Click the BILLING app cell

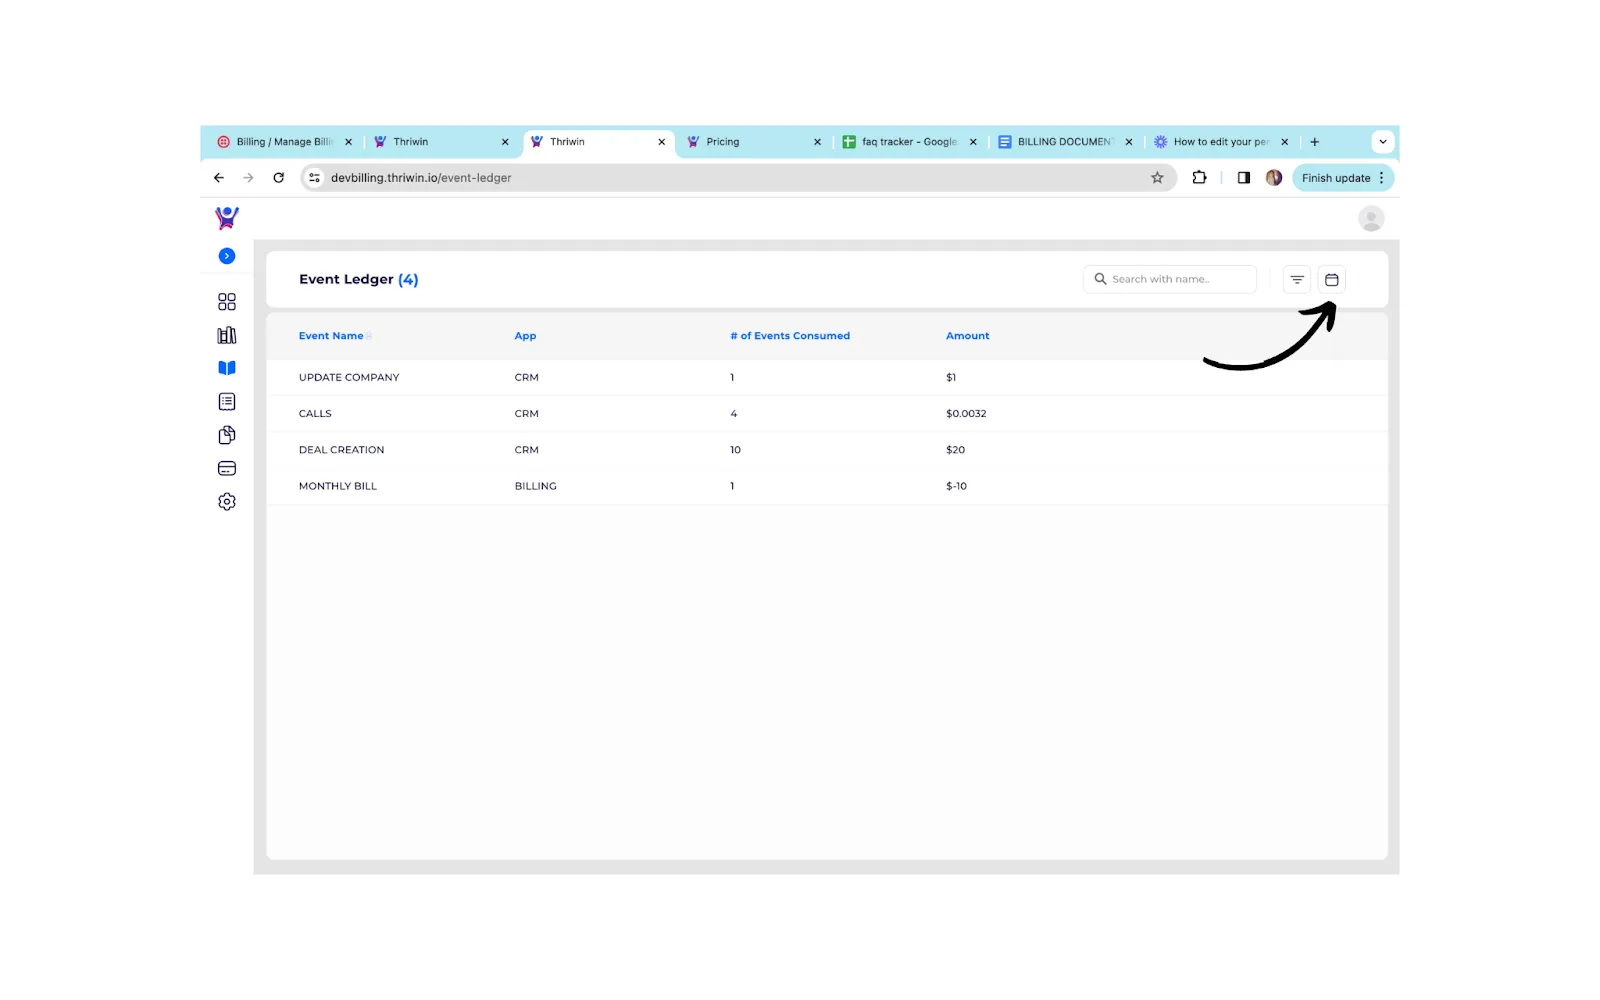535,486
